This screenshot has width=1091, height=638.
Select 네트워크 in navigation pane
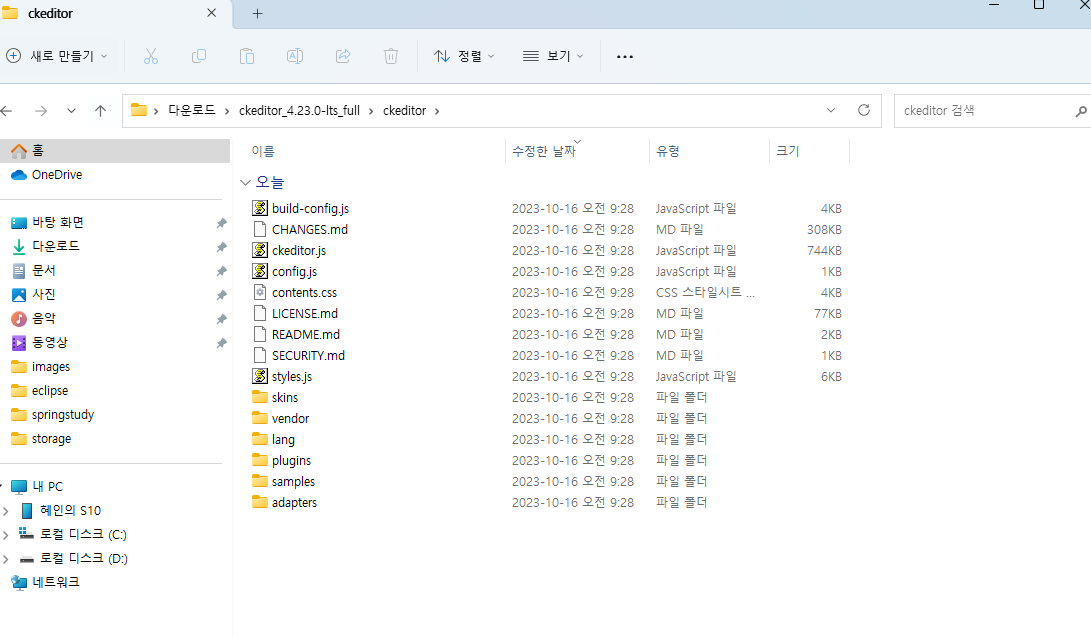[56, 582]
